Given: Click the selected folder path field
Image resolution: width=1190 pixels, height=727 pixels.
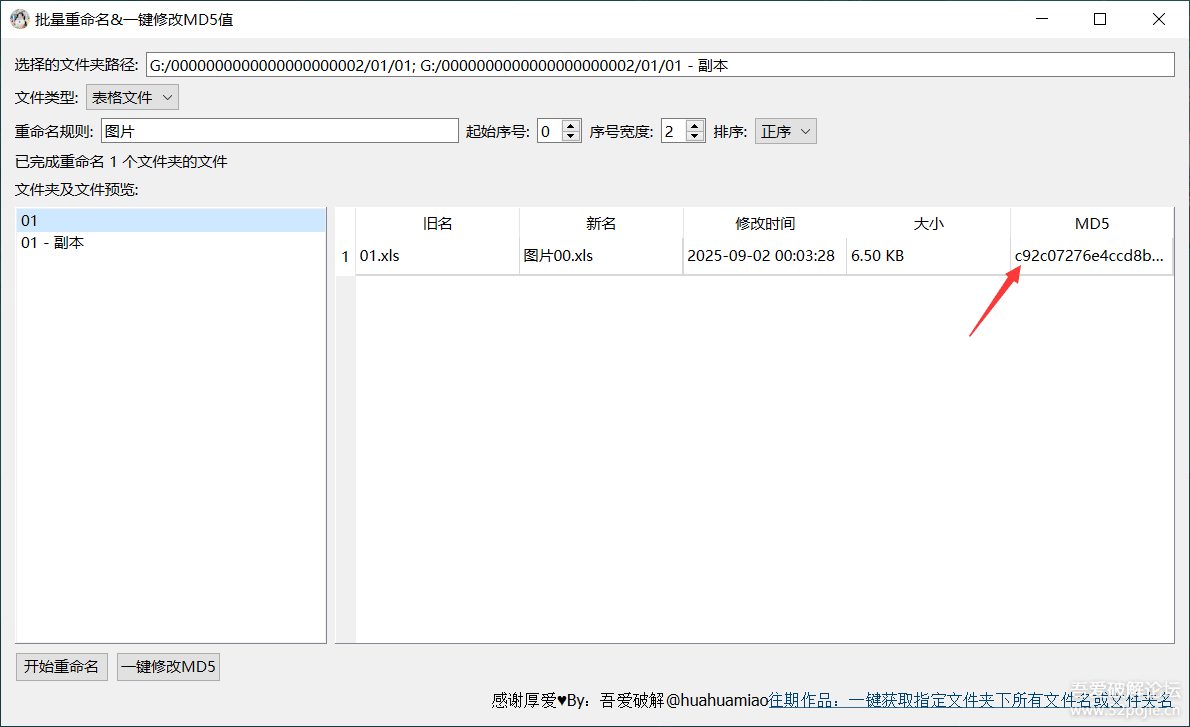Looking at the screenshot, I should point(659,65).
